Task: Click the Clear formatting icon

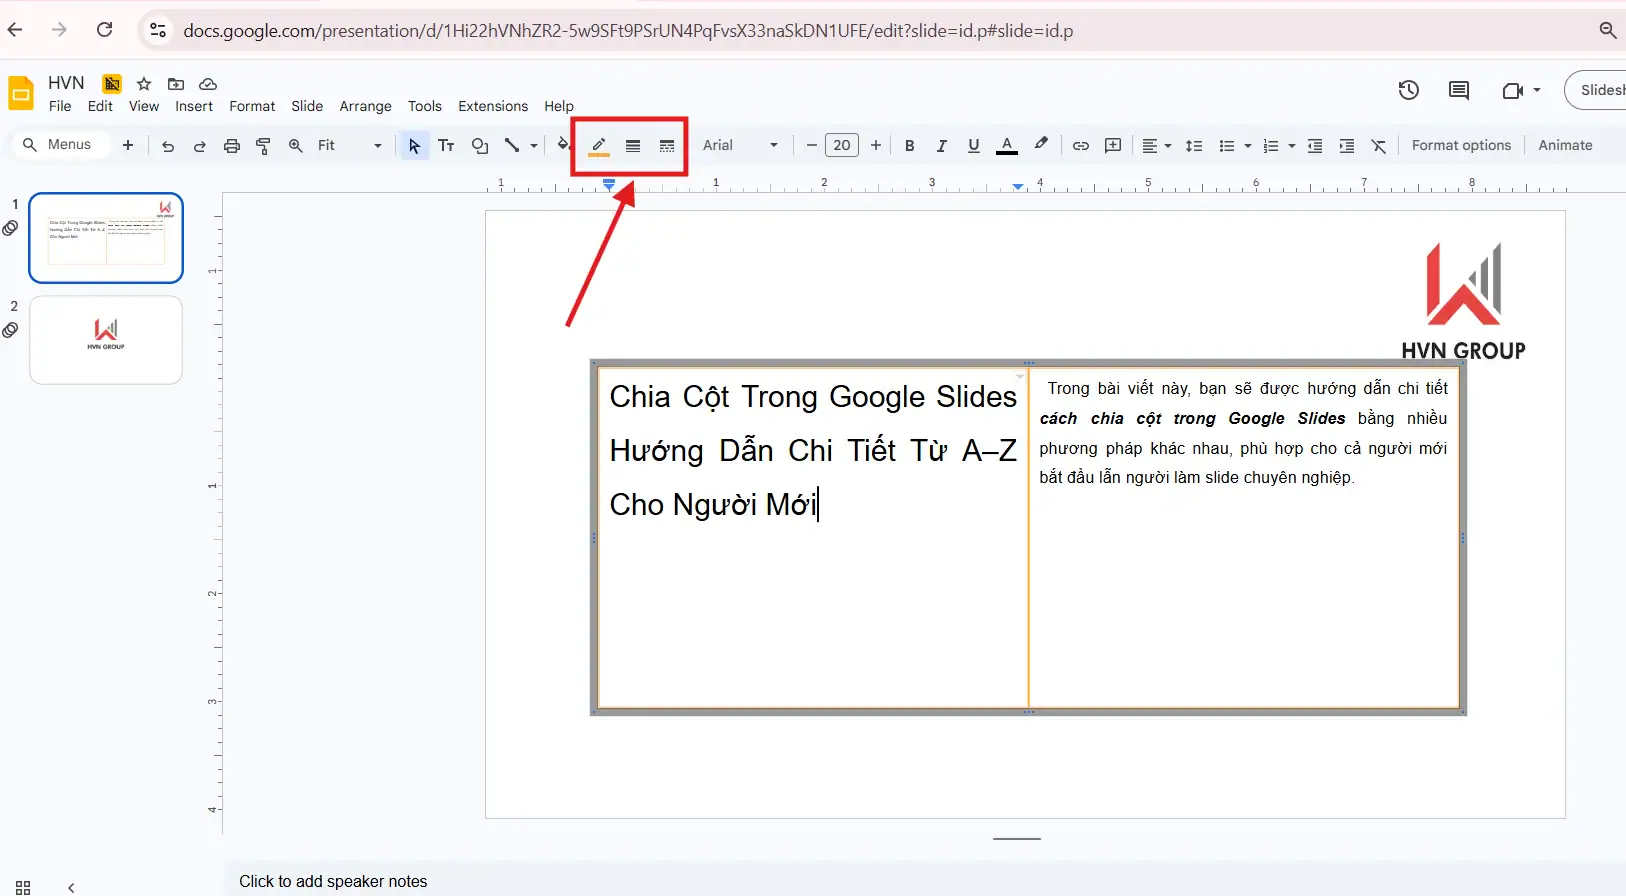Action: (1379, 146)
